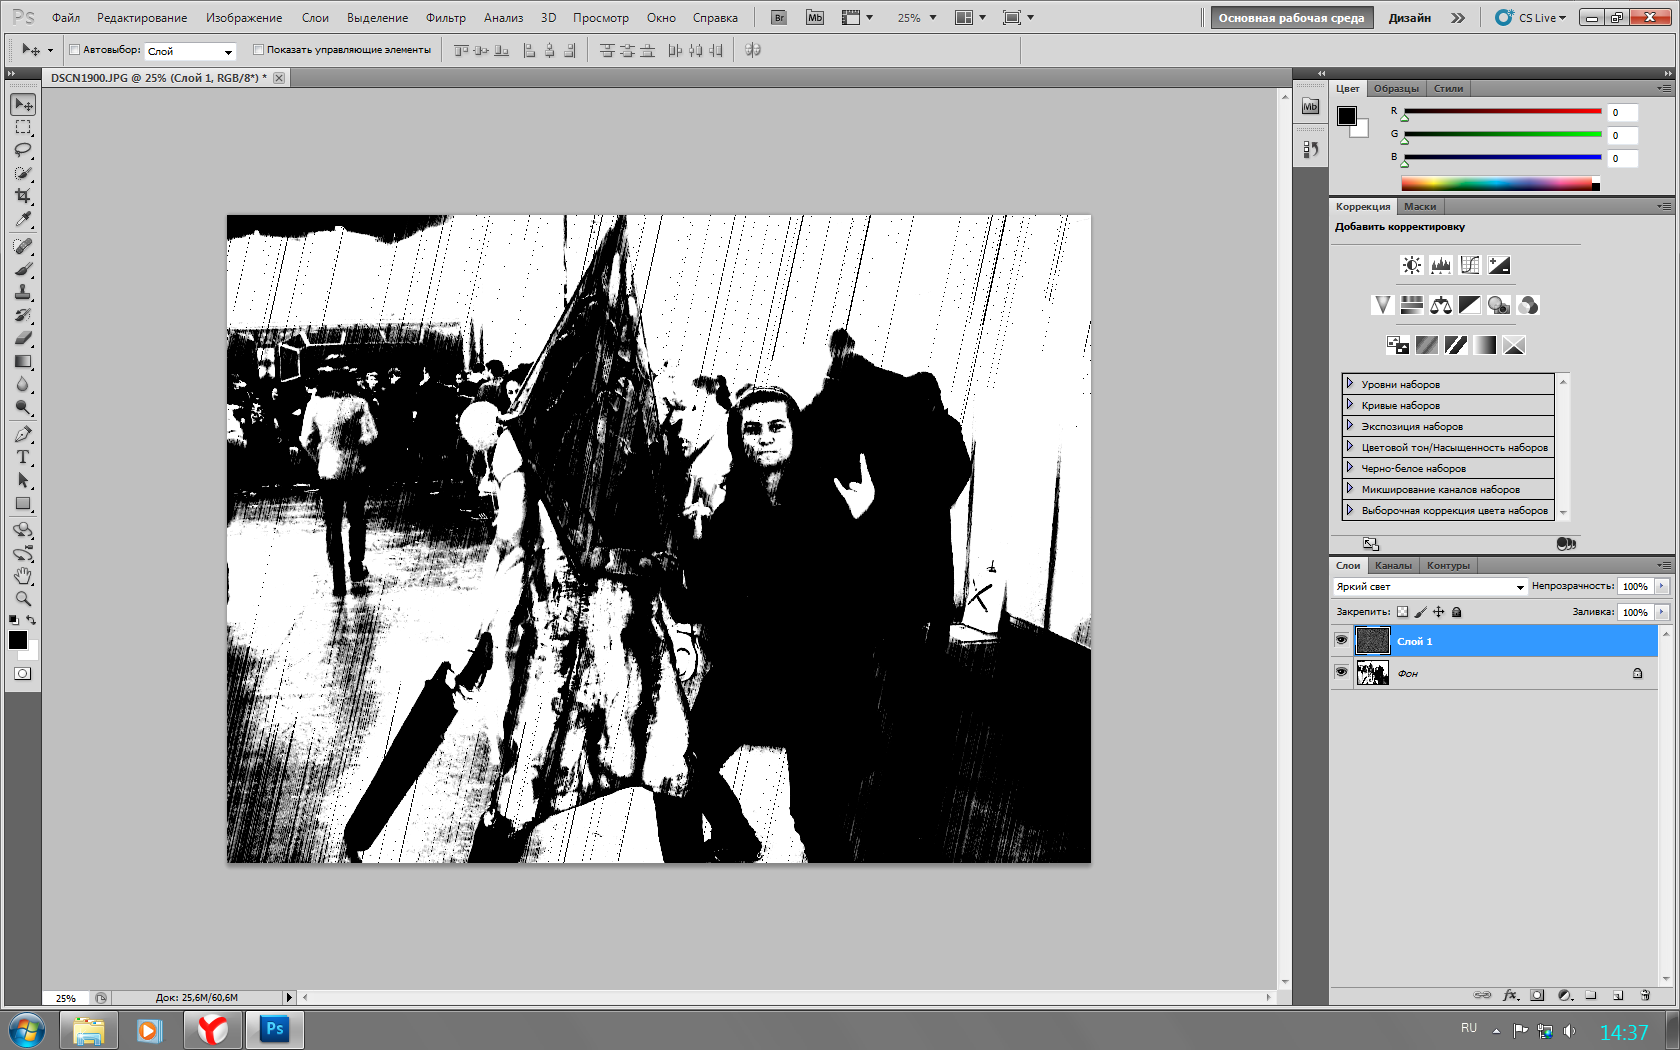Hide the Слой 1 layer visibility

(1341, 641)
